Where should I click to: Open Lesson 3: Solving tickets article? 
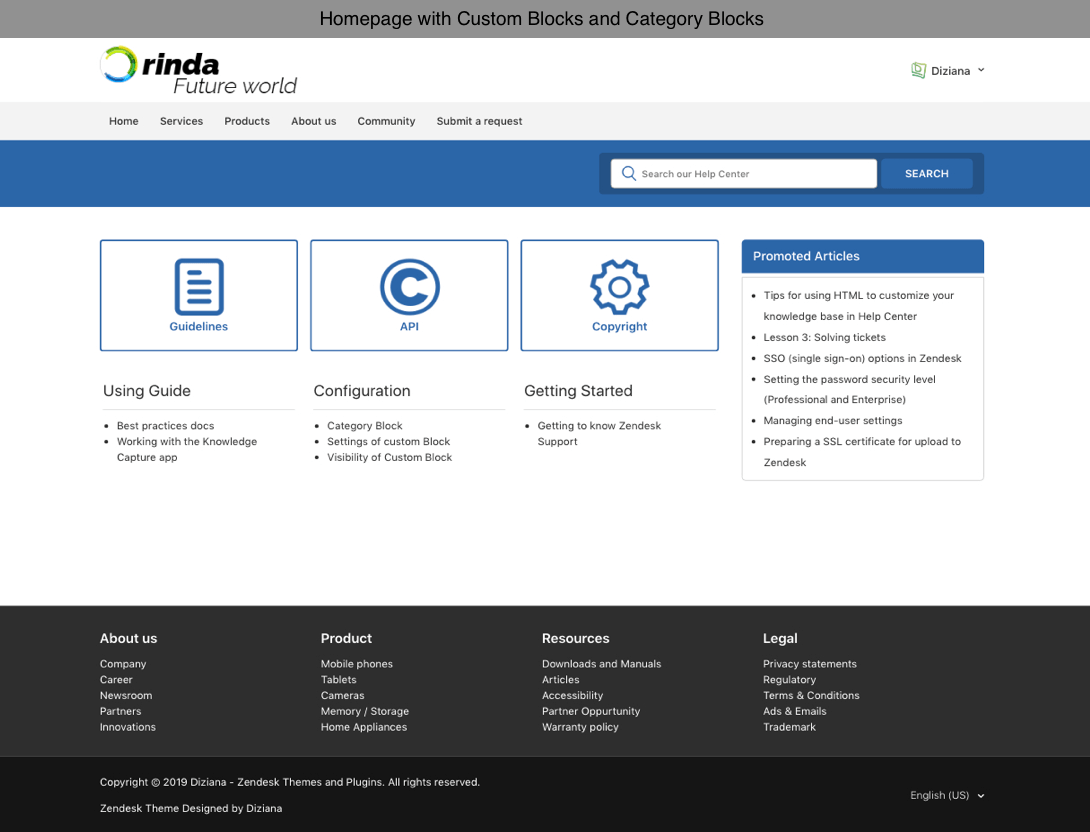(x=824, y=337)
